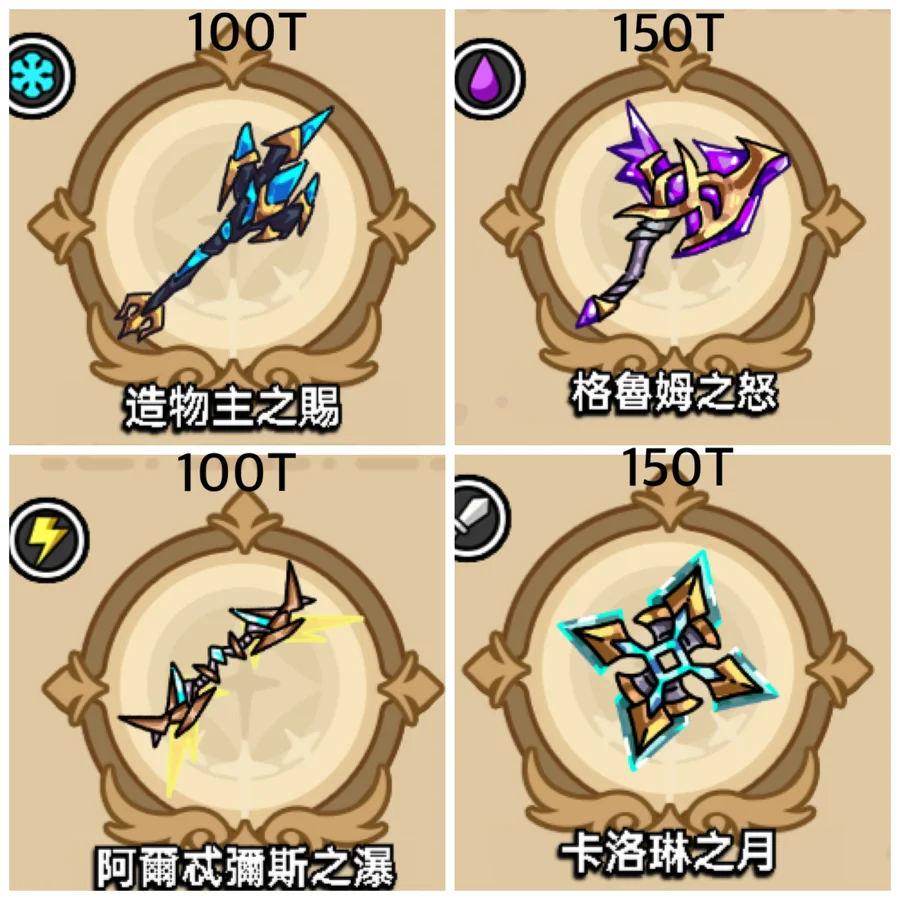
Task: Click the yellow lightning bolt element icon
Action: click(x=48, y=540)
